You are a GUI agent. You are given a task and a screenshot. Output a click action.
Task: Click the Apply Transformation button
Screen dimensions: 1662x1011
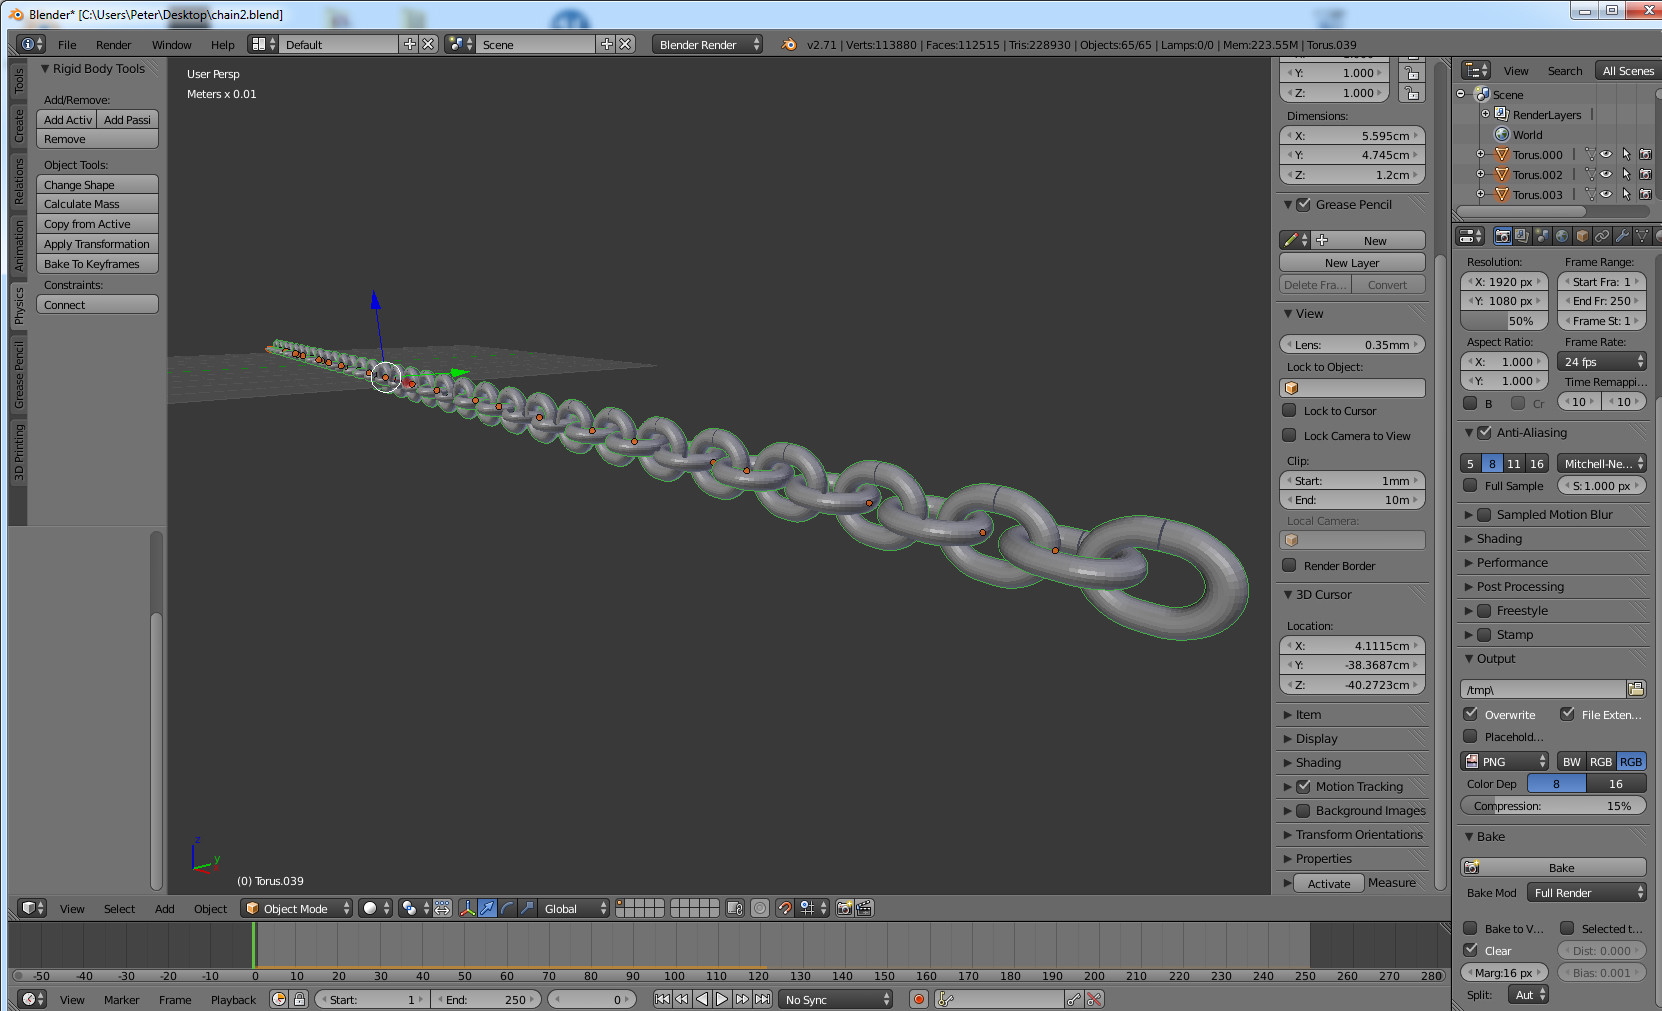(97, 244)
